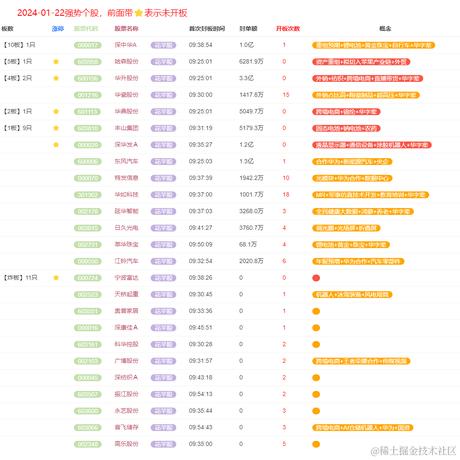Open stock name 永艺股份
Viewport: 460px width, 460px height.
click(x=126, y=411)
